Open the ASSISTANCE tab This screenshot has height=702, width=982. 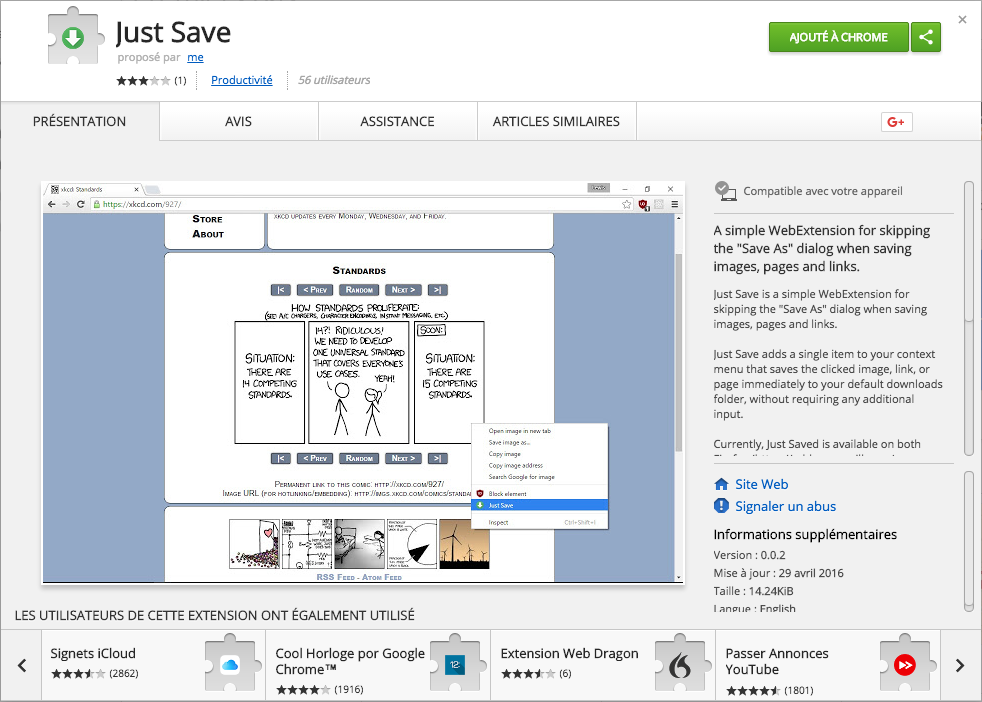(x=397, y=121)
